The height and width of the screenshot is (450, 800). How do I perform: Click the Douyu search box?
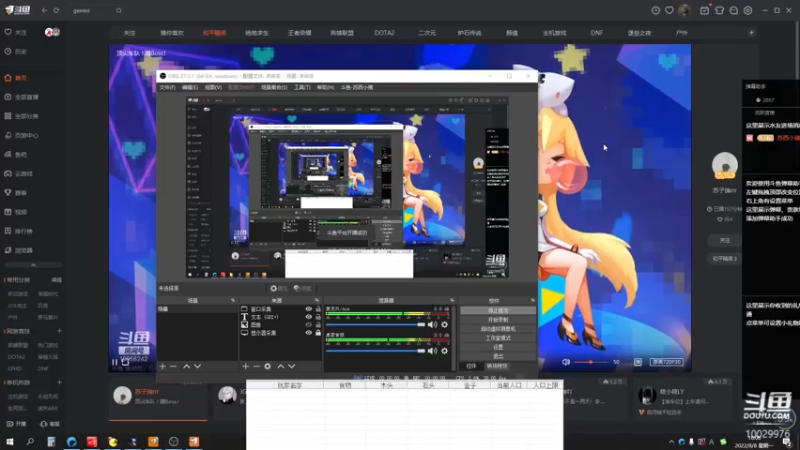[x=92, y=10]
